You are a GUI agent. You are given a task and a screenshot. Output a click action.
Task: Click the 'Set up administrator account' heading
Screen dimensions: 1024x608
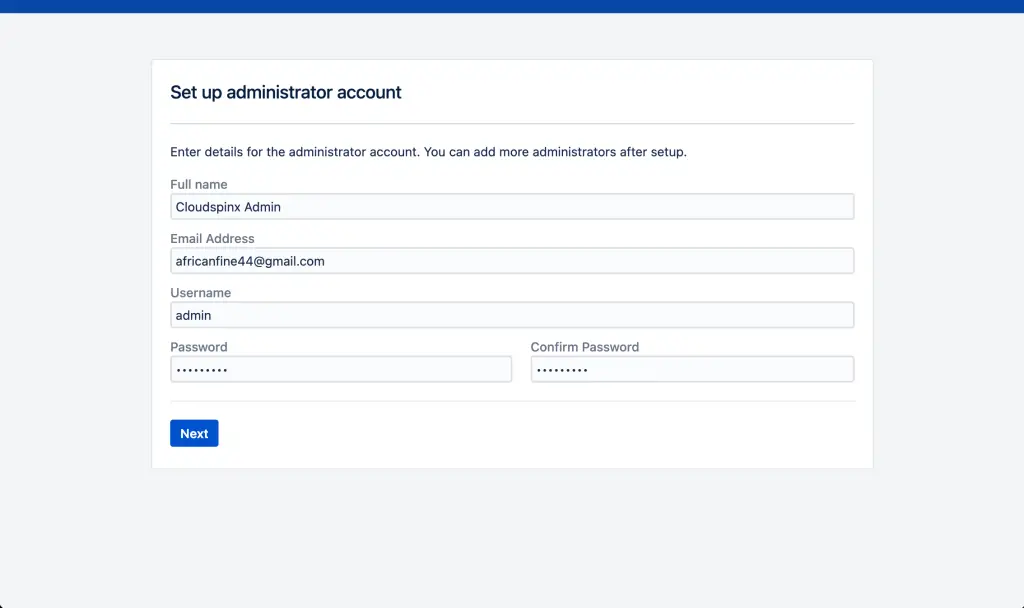(286, 92)
